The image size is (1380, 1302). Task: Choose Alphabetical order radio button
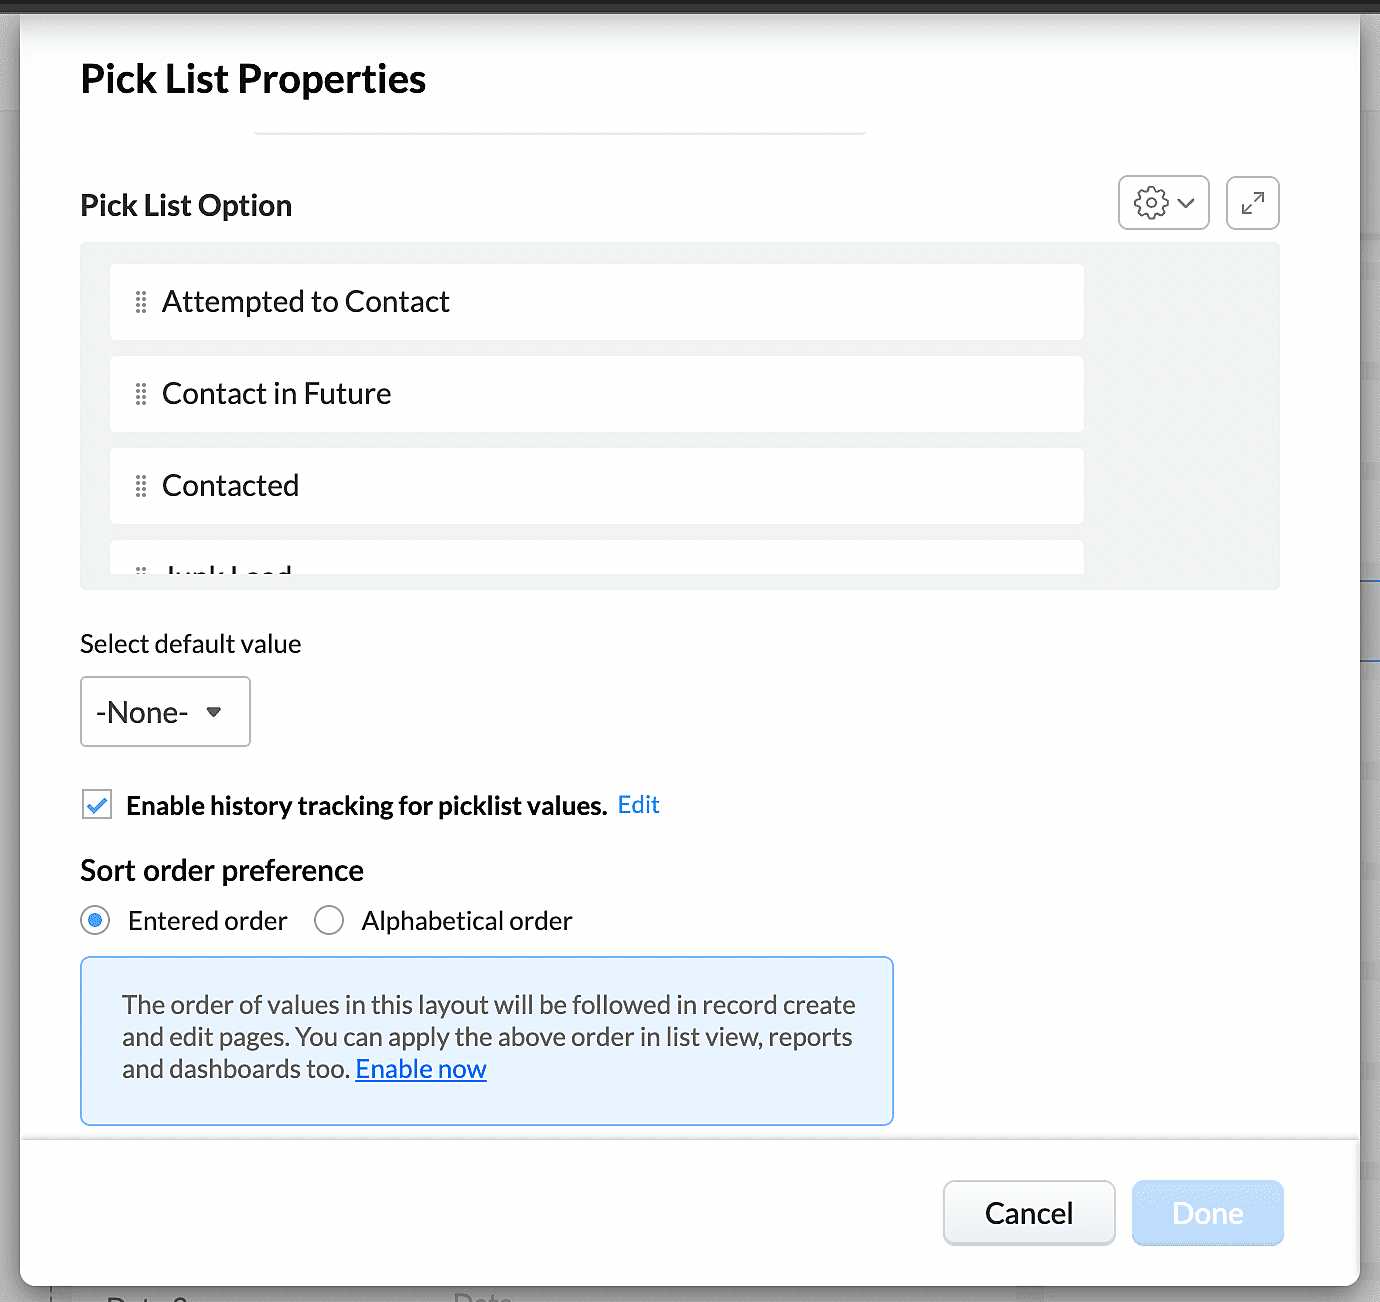tap(329, 920)
